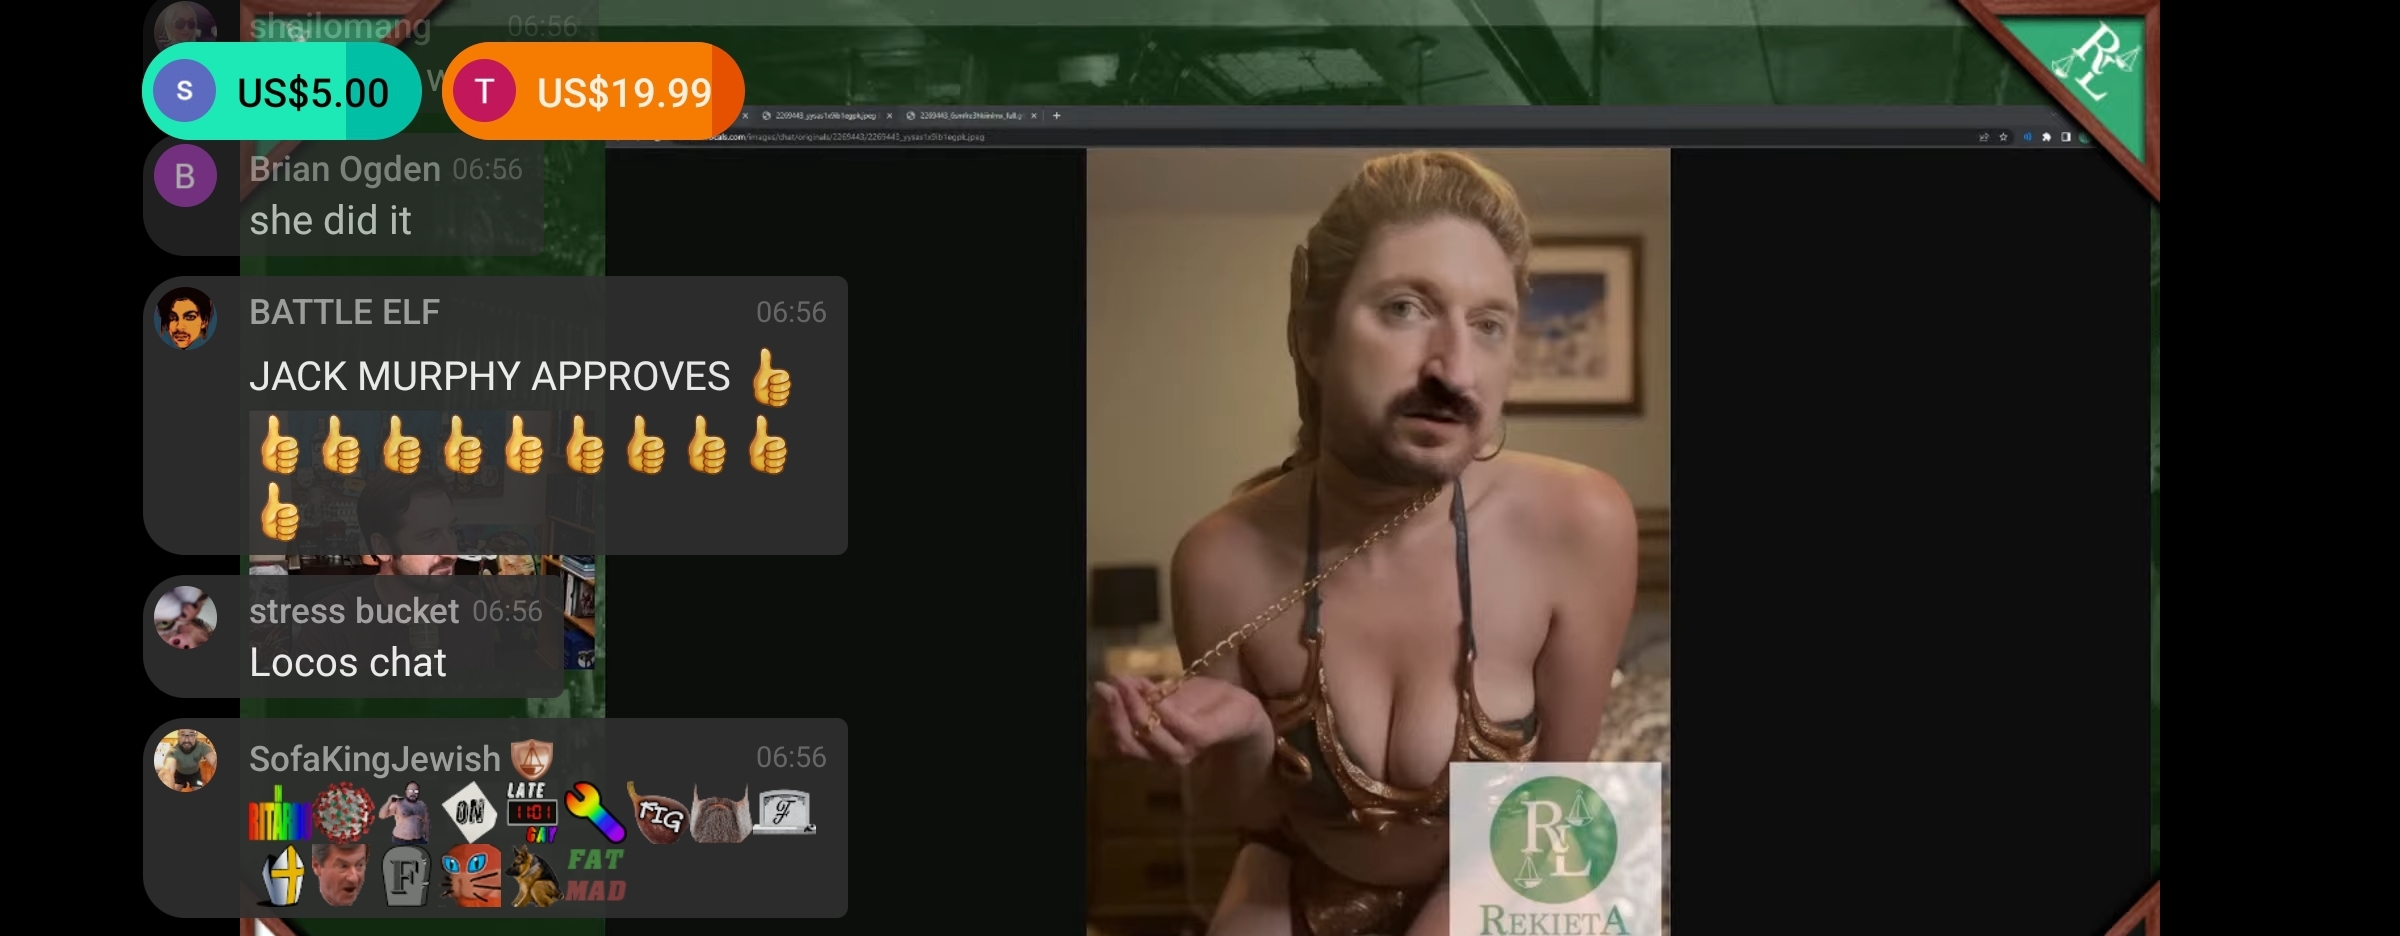2400x936 pixels.
Task: Tap the lone thumbs-up on the last line
Action: (280, 510)
